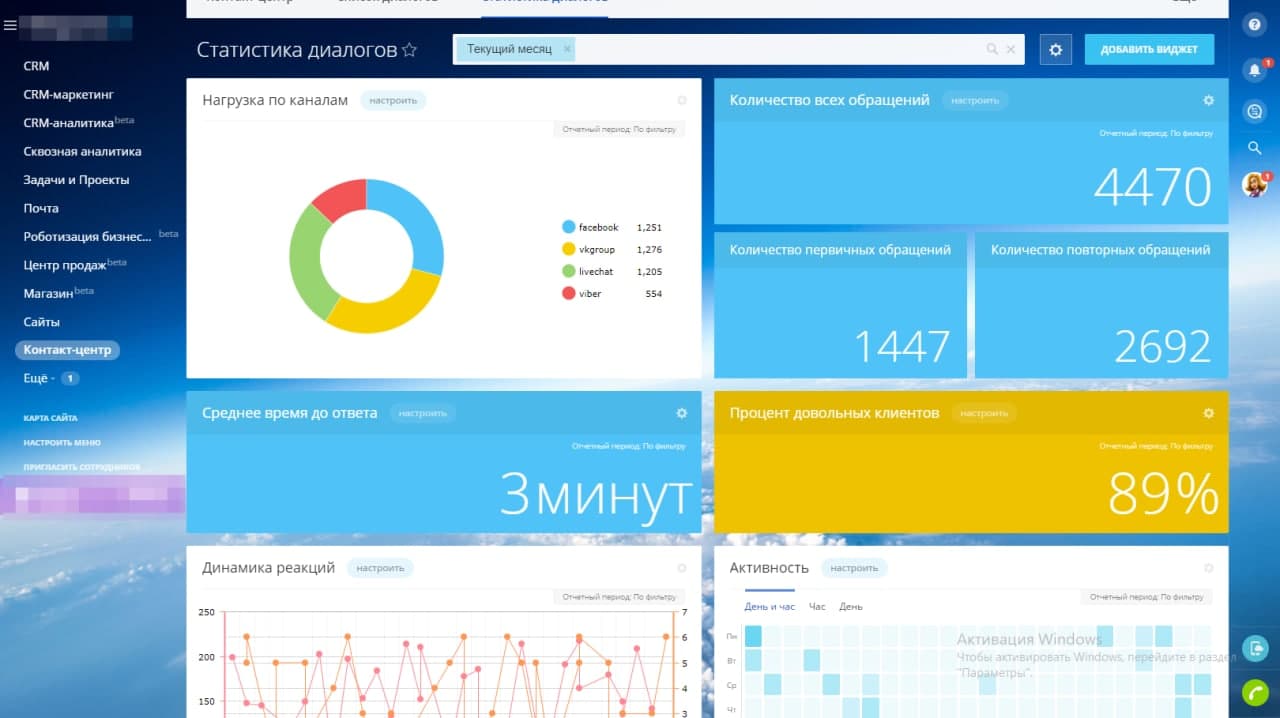Open notifications bell in right sidebar
Screen dimensions: 1280x718
tap(1254, 70)
